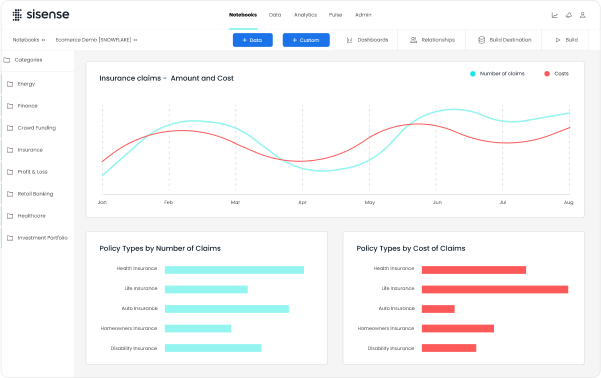Expand the Notebooks breadcrumb chevron
Viewport: 601px width, 378px height.
(43, 40)
